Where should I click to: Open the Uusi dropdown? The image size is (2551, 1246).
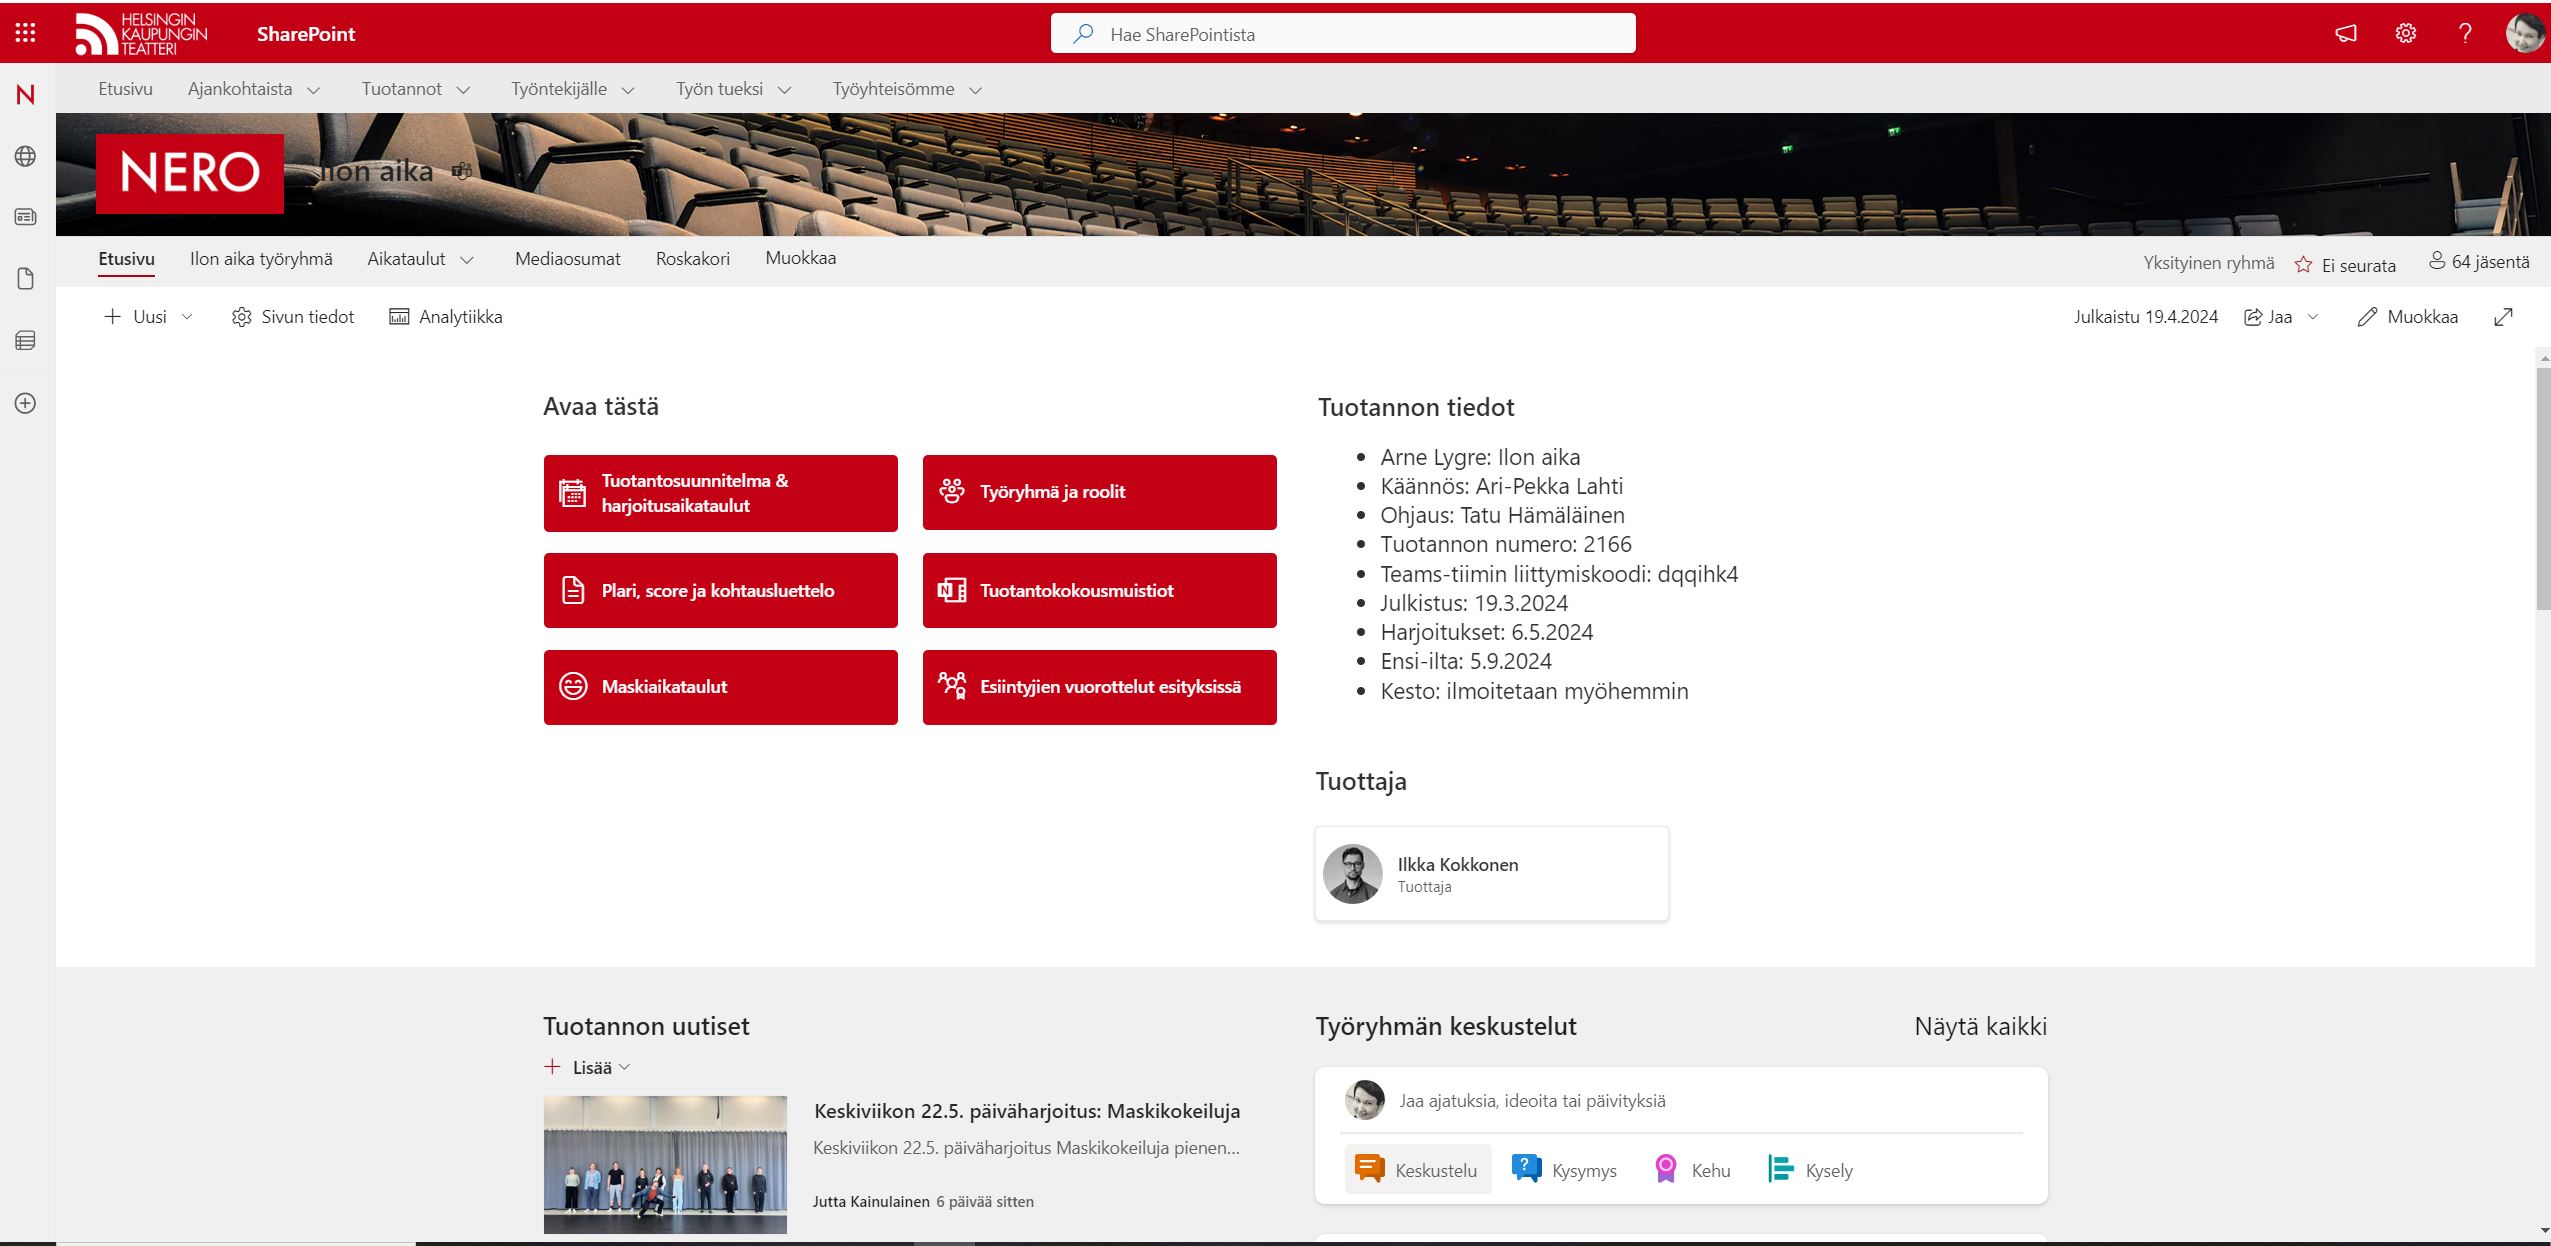point(148,317)
